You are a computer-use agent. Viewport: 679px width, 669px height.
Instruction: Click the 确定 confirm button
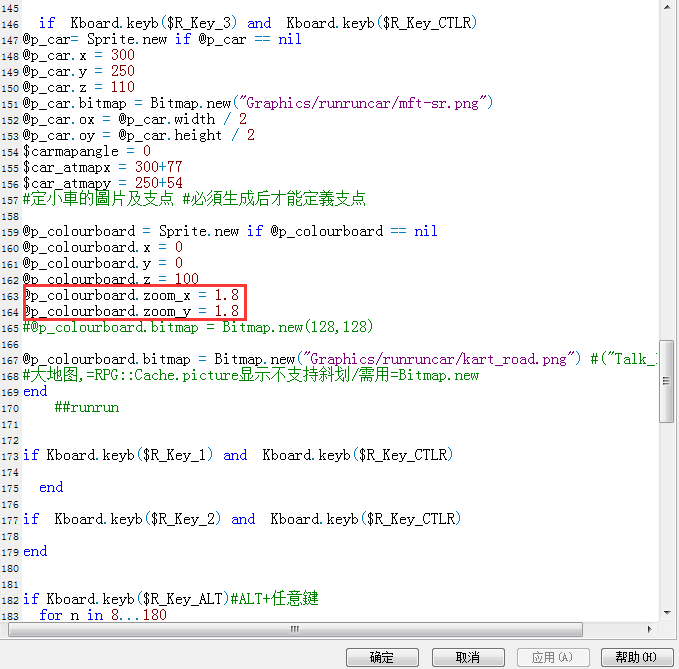(382, 657)
